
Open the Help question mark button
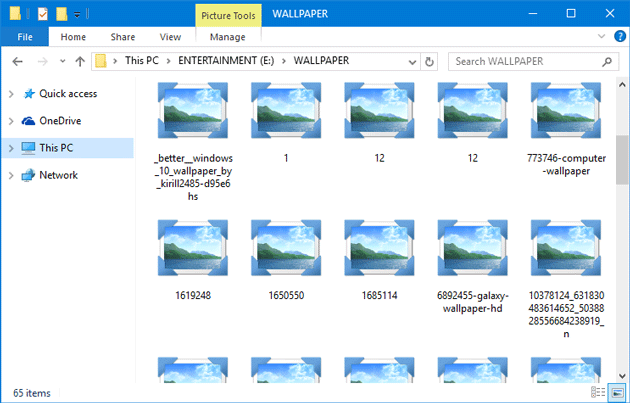point(620,37)
